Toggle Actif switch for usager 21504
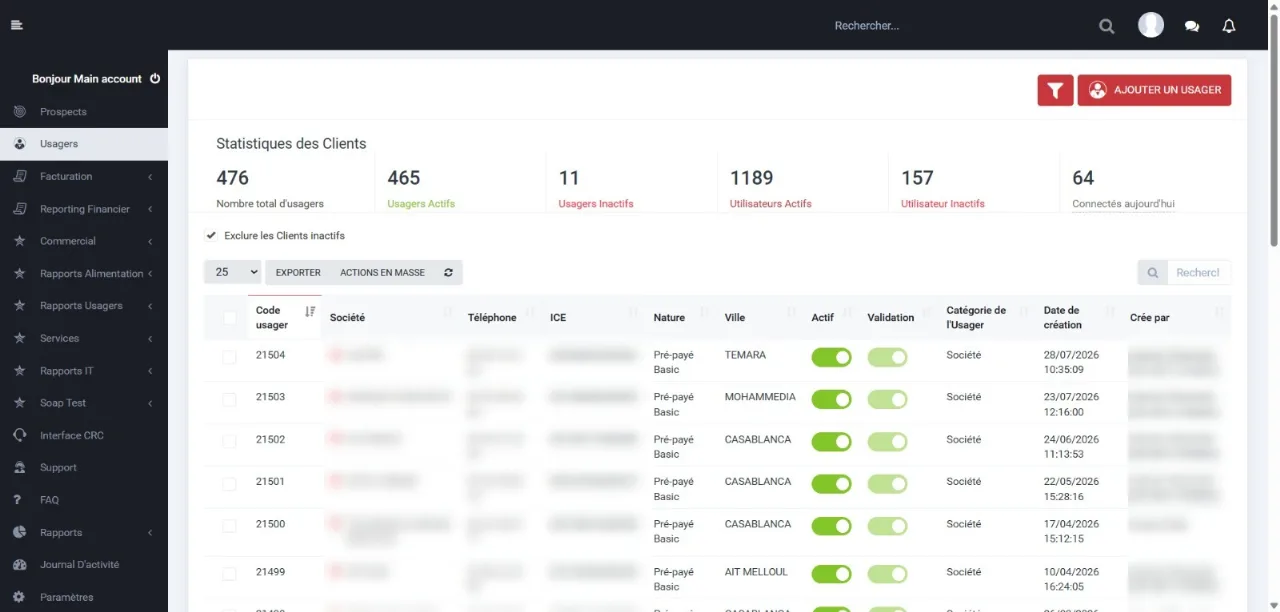Screen dimensions: 1280x612 (x=831, y=357)
